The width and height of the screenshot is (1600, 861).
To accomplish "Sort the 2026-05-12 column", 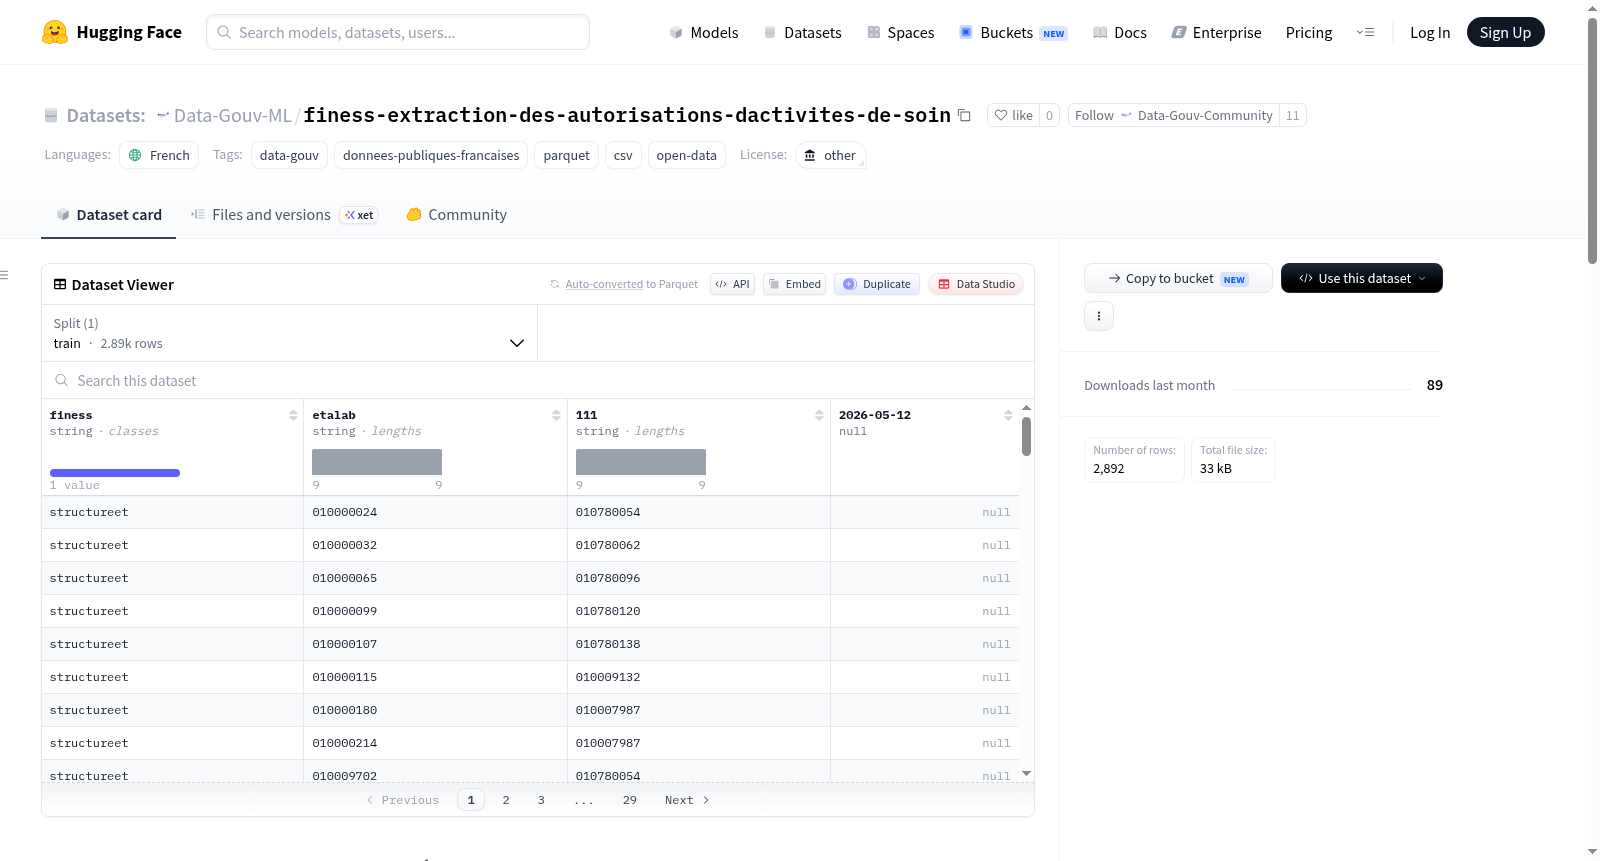I will tap(1008, 415).
